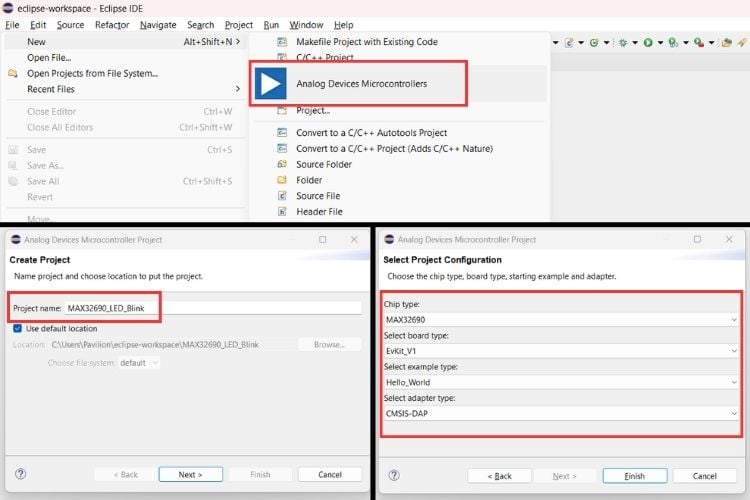This screenshot has width=750, height=500.
Task: Click the yellow Folder icon in the New submenu
Action: tap(282, 180)
